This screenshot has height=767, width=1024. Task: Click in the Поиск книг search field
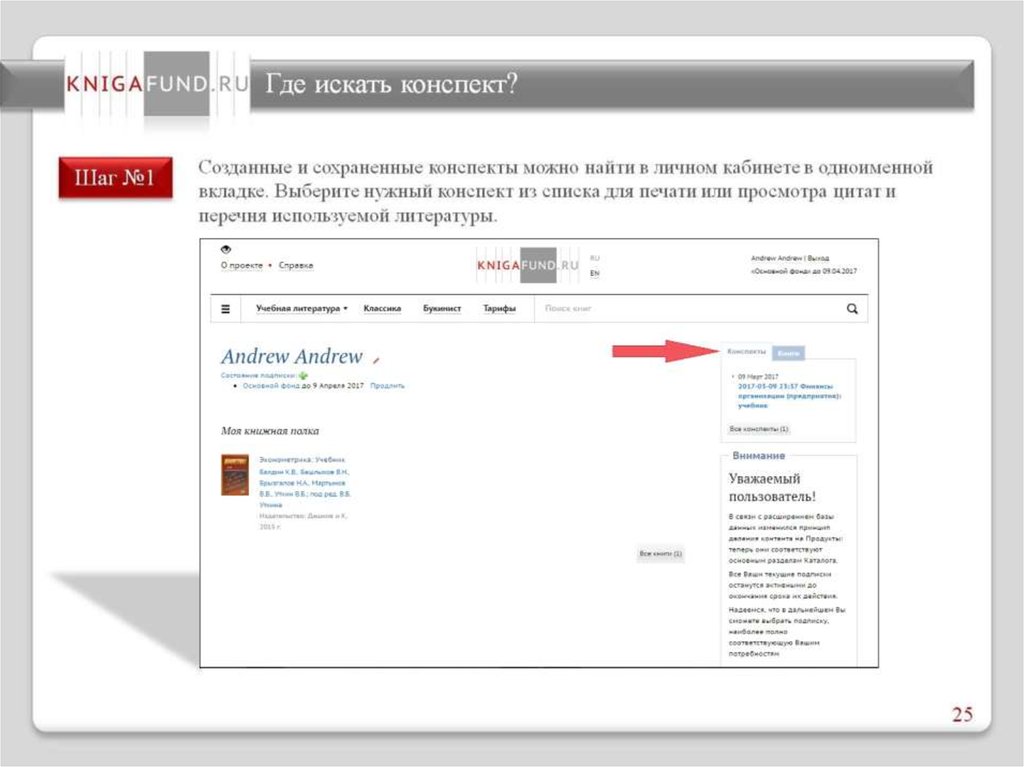680,309
